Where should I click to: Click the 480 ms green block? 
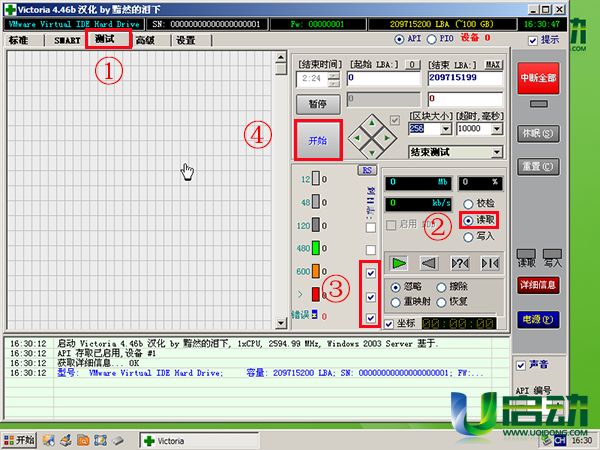[316, 248]
